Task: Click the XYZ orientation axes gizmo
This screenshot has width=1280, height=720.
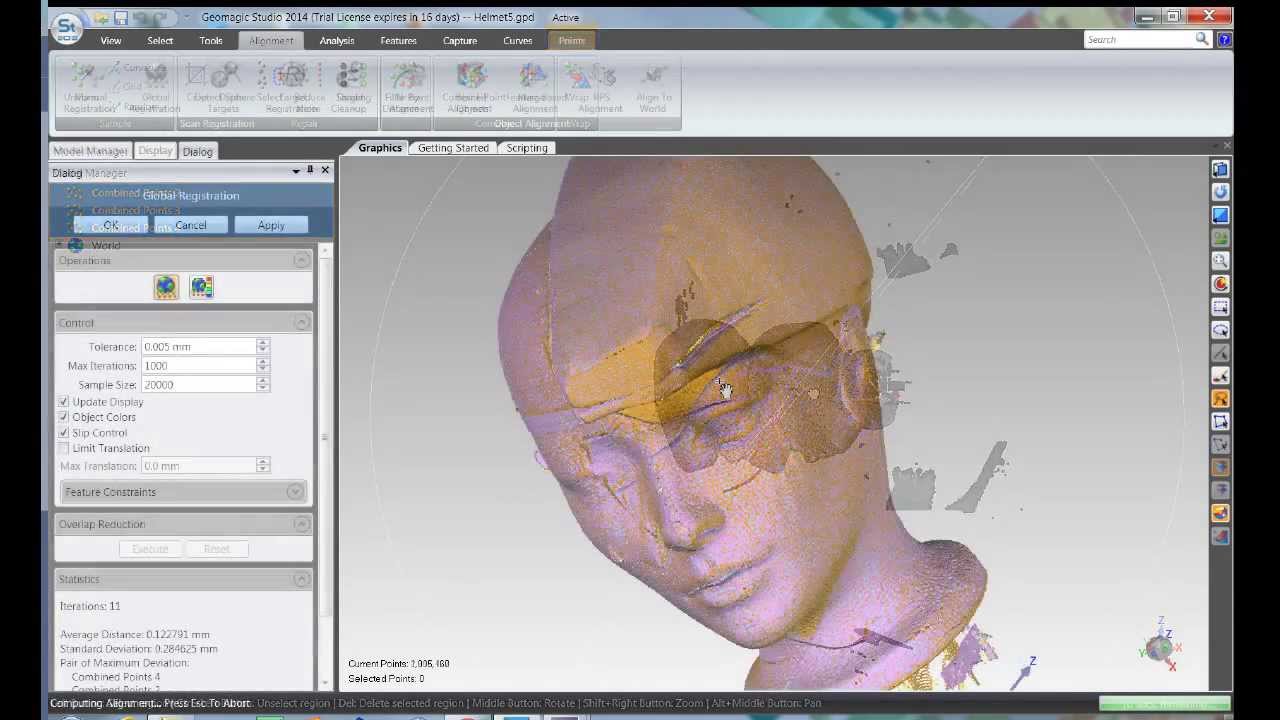Action: (1160, 644)
